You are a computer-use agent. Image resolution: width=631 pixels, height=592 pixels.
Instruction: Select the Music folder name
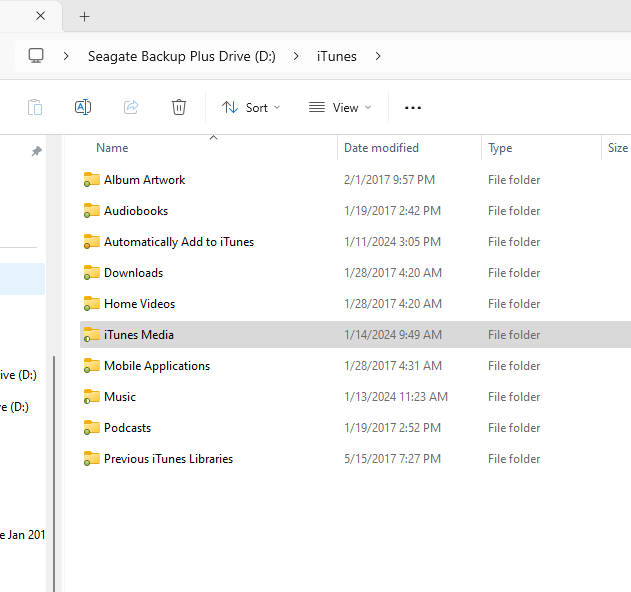click(120, 396)
